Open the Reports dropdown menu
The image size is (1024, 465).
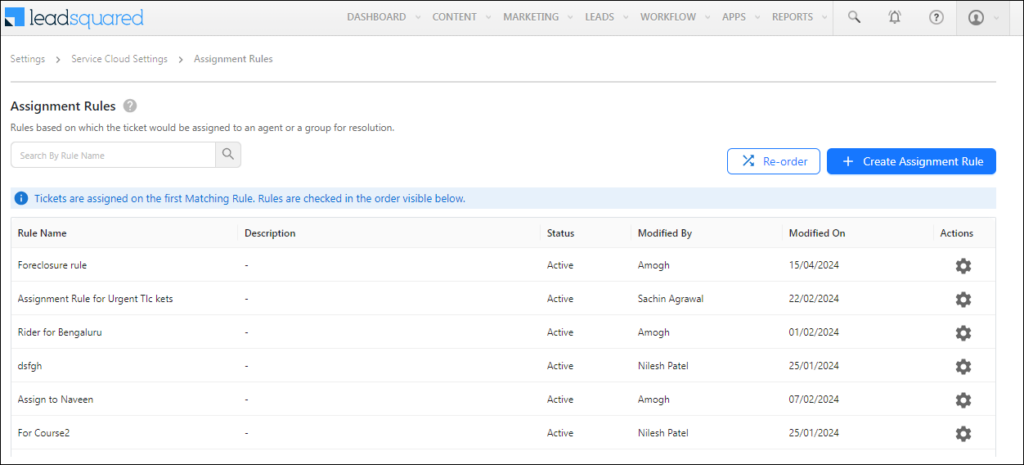click(x=805, y=17)
